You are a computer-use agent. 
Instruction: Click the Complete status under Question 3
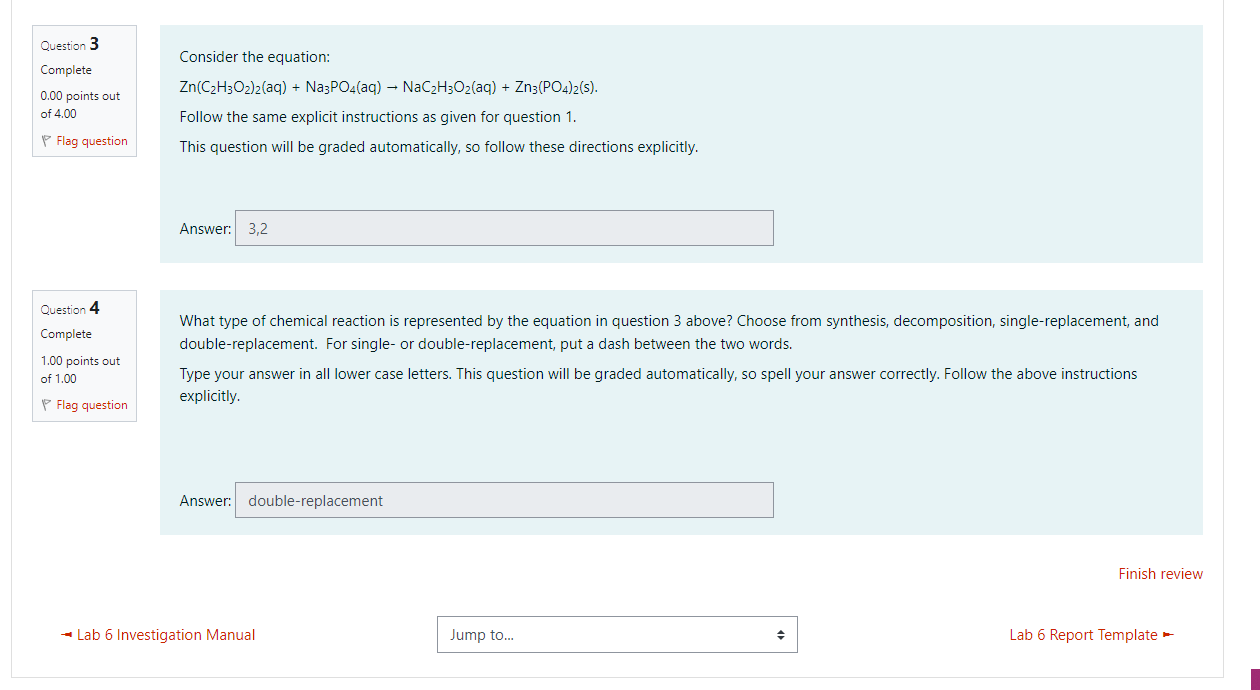coord(66,70)
